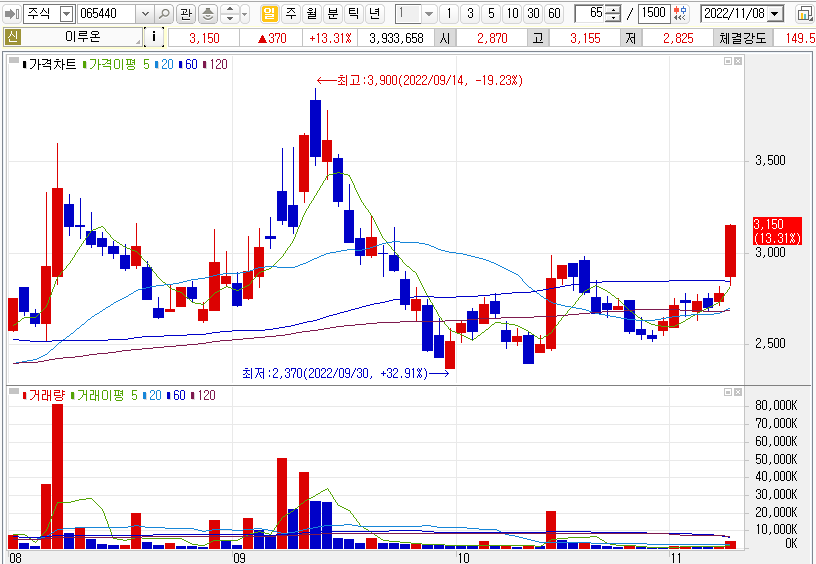Click the price change value ▲370
This screenshot has width=816, height=564.
pos(272,38)
